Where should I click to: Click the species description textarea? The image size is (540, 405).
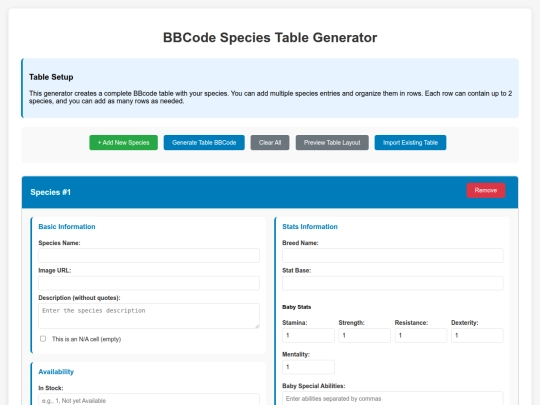click(149, 316)
